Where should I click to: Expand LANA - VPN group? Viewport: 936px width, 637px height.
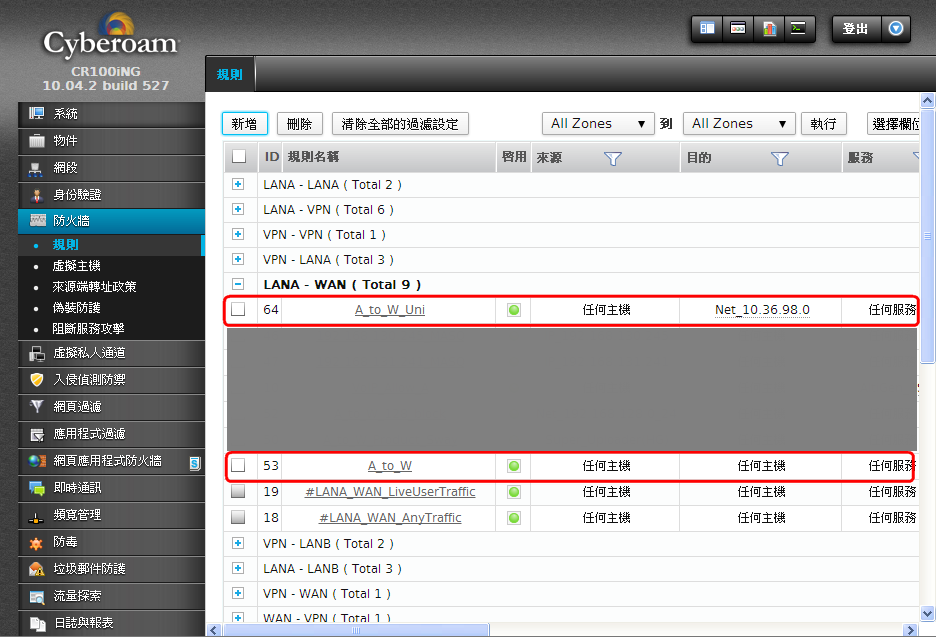(x=238, y=210)
